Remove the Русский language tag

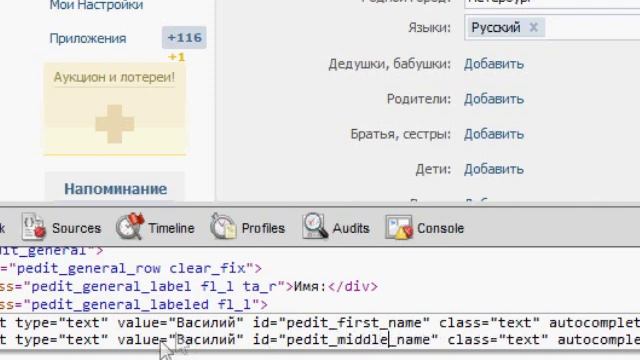tap(533, 27)
